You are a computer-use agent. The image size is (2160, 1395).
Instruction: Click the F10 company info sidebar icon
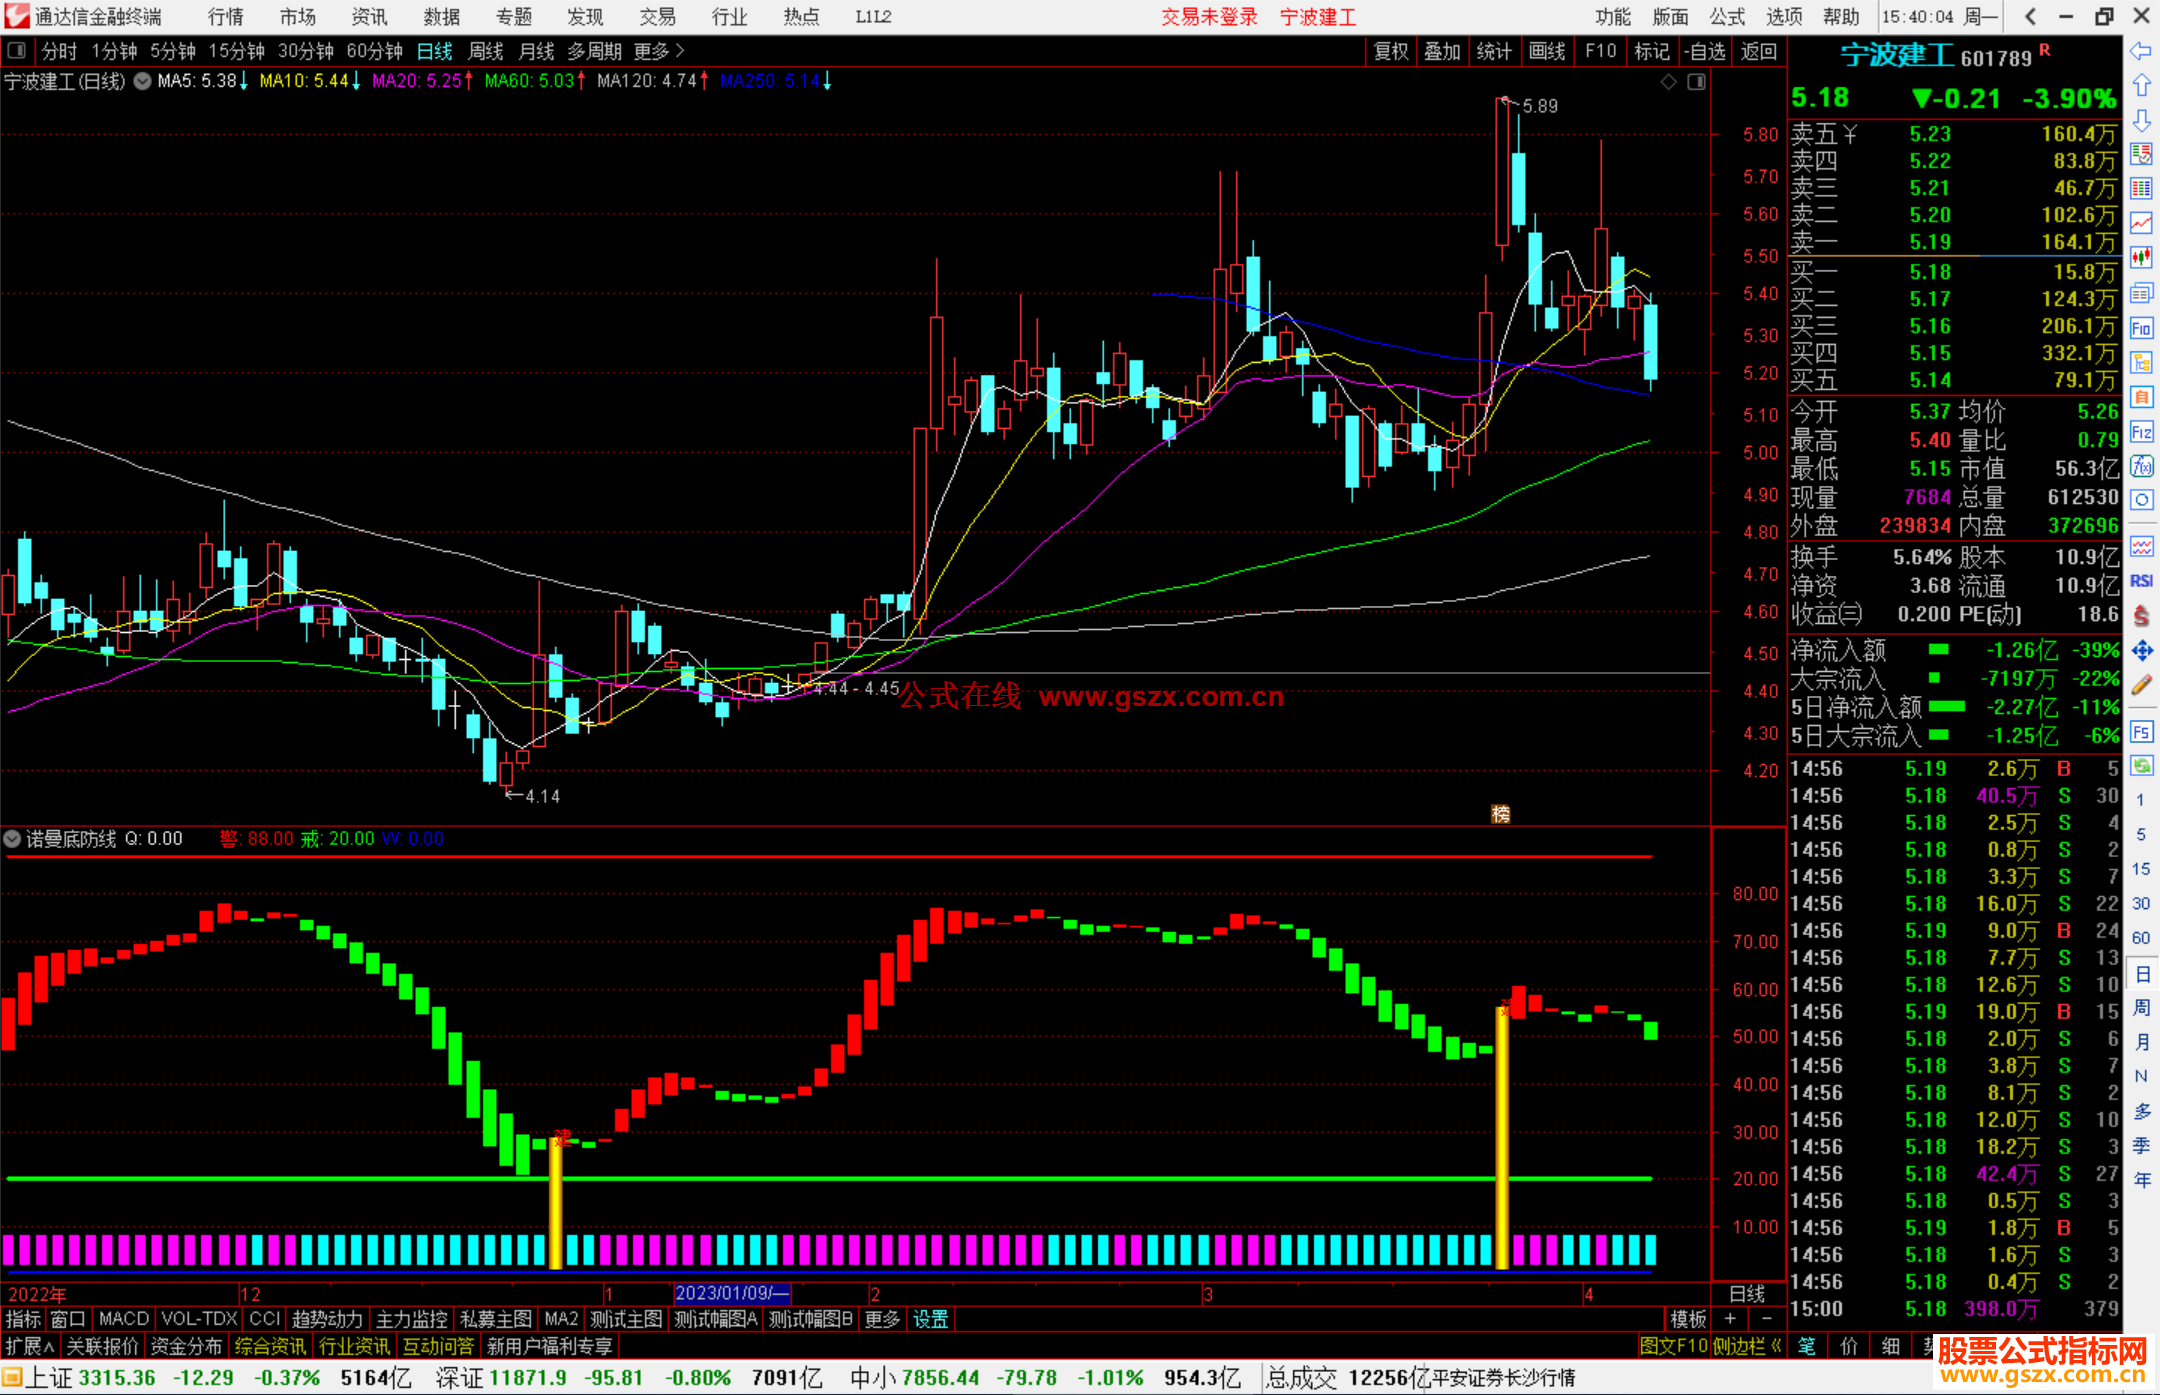click(x=2141, y=328)
